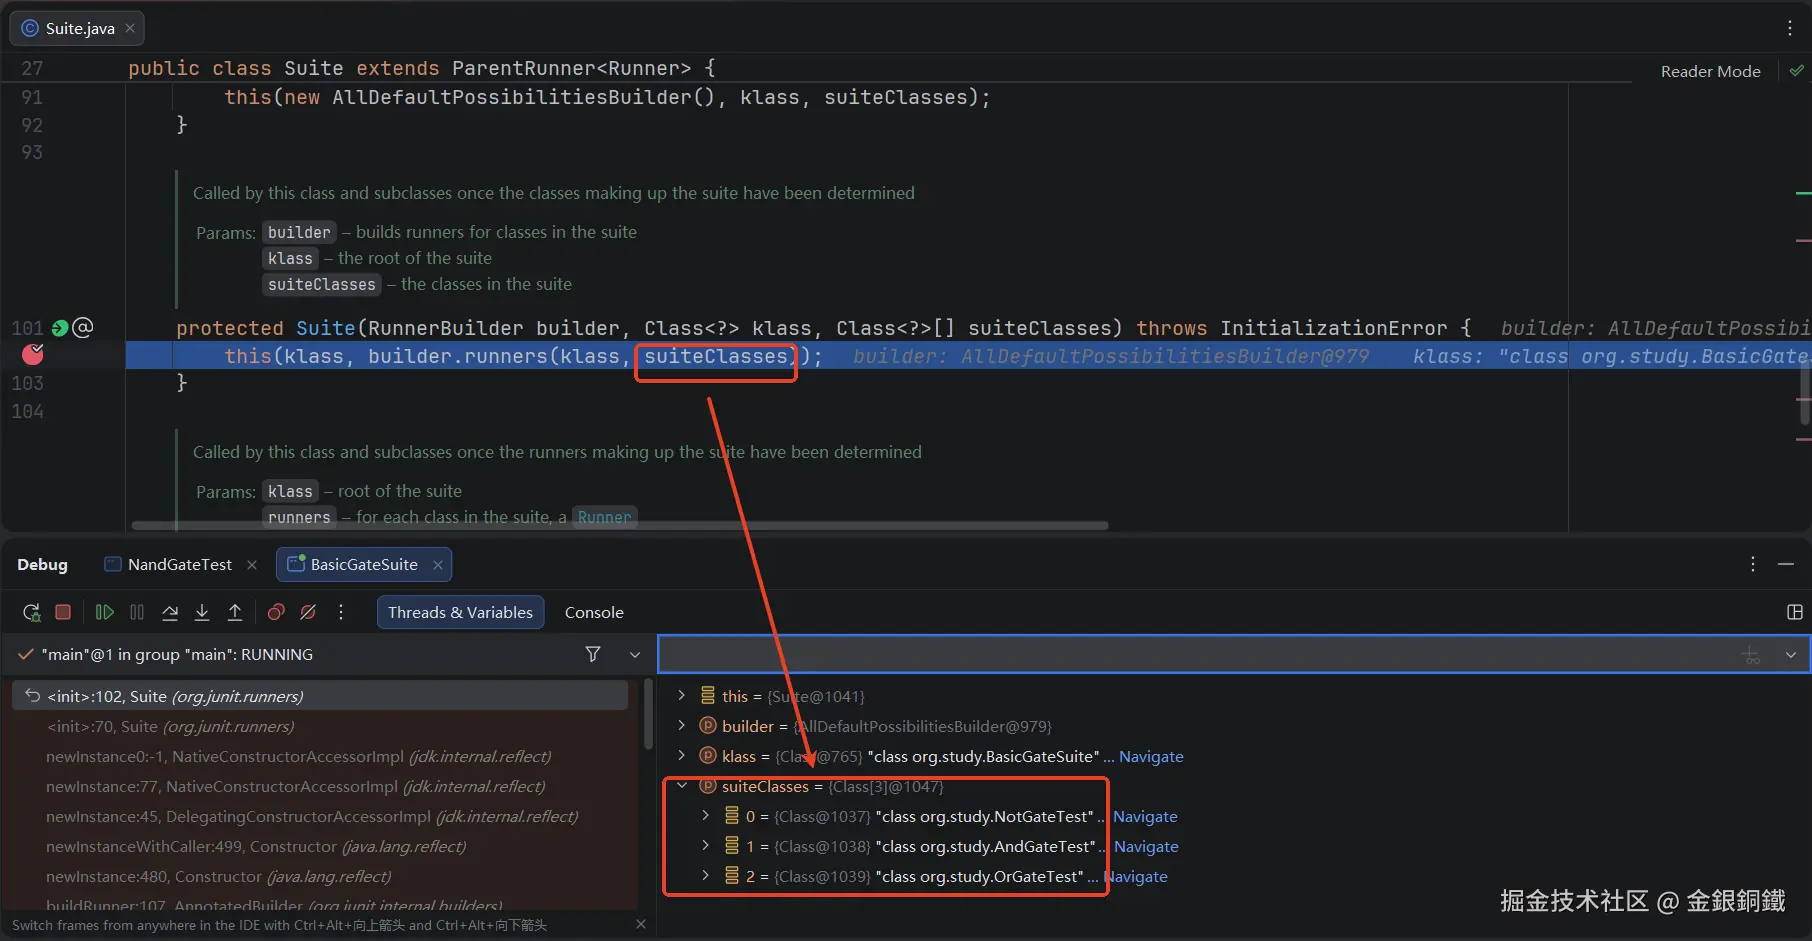The width and height of the screenshot is (1812, 941).
Task: Expand the builder variable node
Action: click(x=682, y=726)
